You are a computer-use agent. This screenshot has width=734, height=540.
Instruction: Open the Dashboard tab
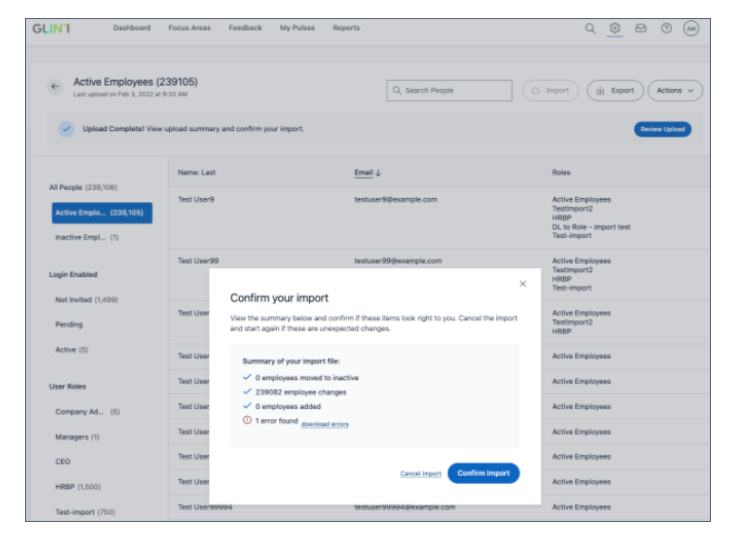click(x=132, y=28)
